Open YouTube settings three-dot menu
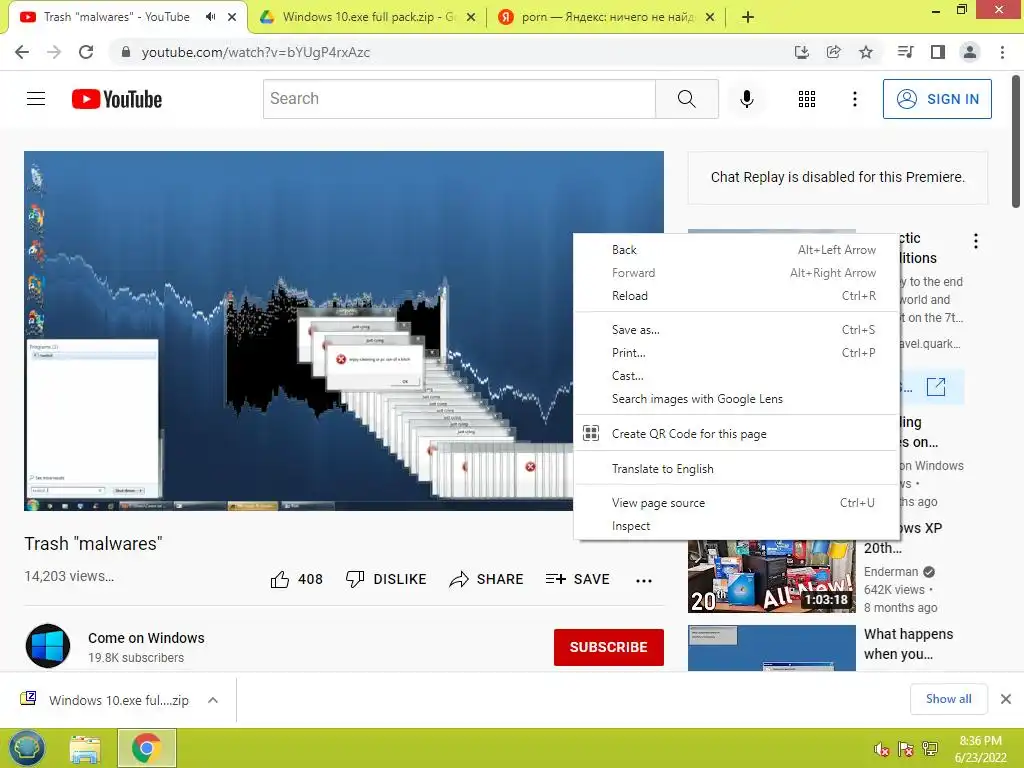 [x=854, y=99]
